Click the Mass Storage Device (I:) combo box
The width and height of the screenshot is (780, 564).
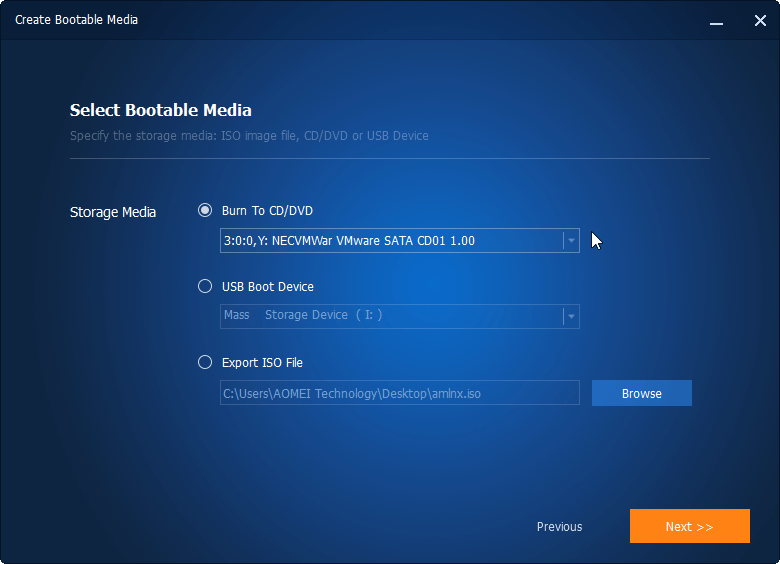[x=390, y=316]
